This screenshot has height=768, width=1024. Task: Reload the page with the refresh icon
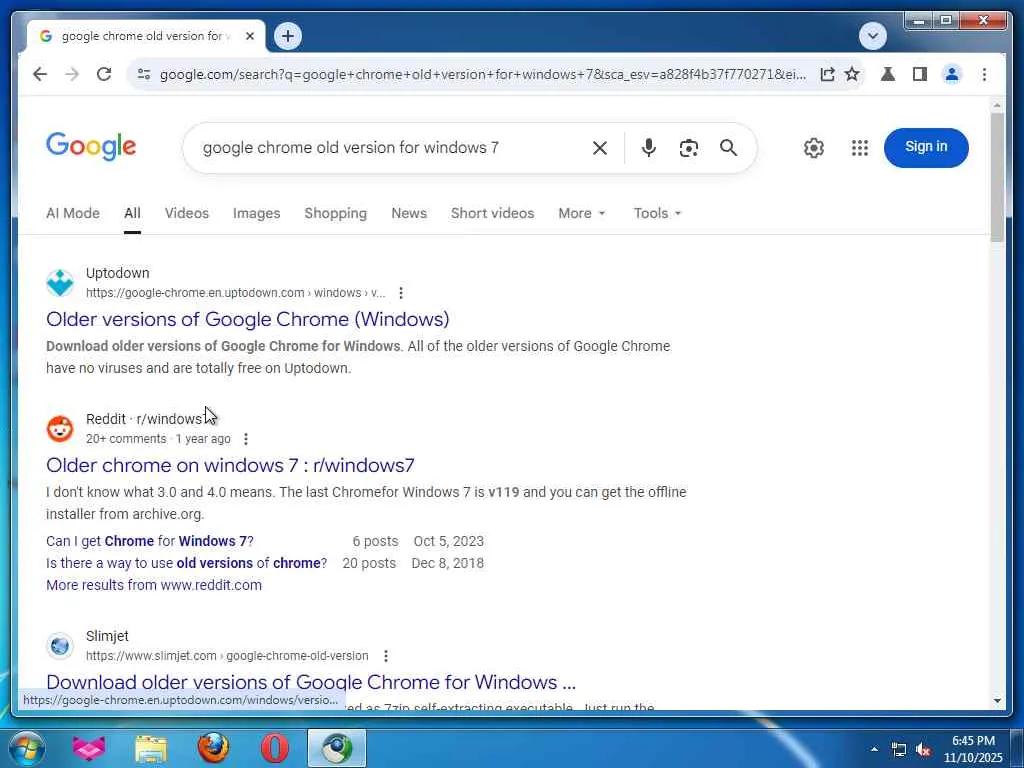[104, 74]
